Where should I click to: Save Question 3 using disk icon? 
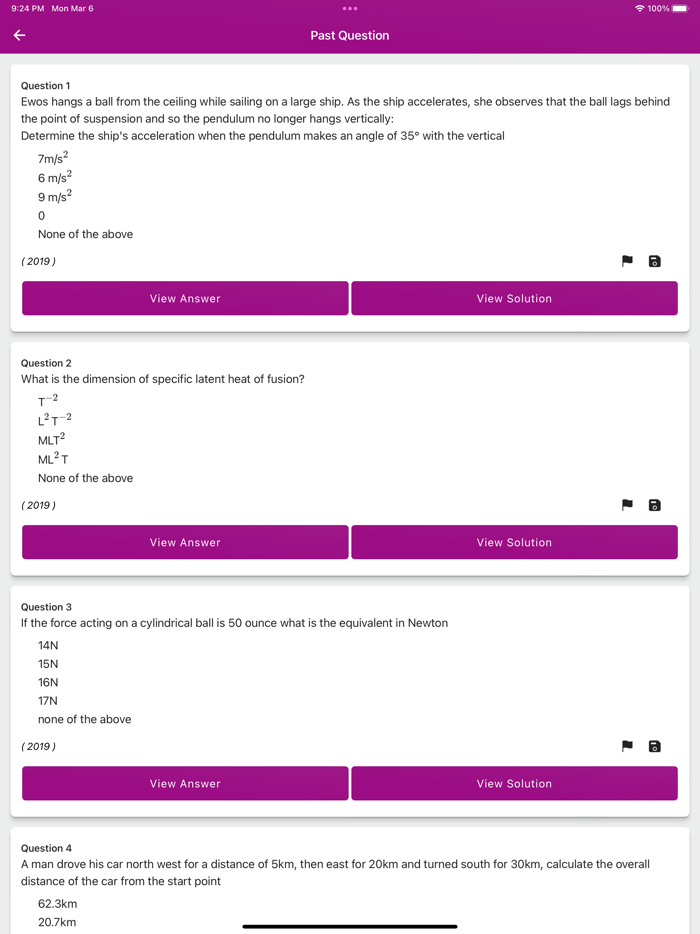click(x=655, y=746)
